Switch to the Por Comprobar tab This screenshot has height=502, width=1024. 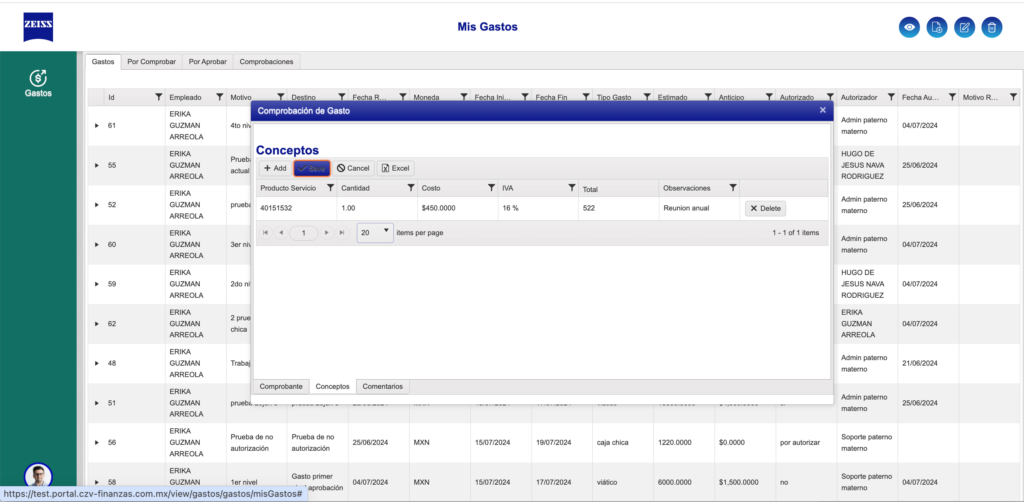coord(152,61)
